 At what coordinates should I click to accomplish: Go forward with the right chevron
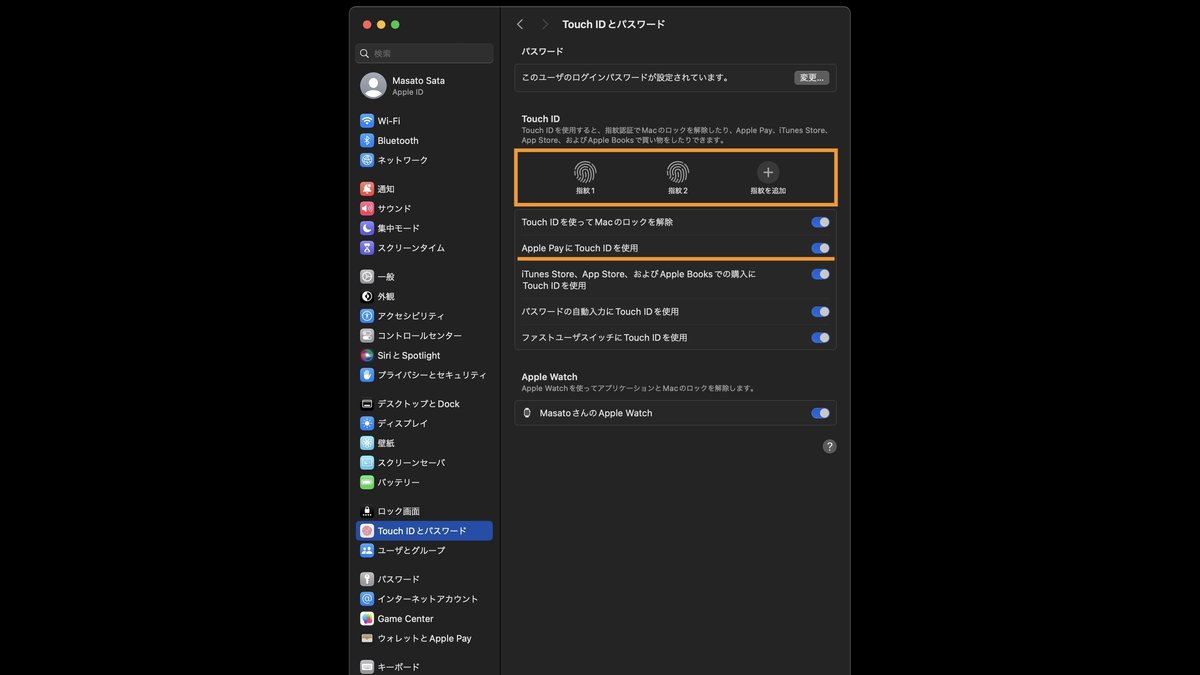[x=545, y=24]
